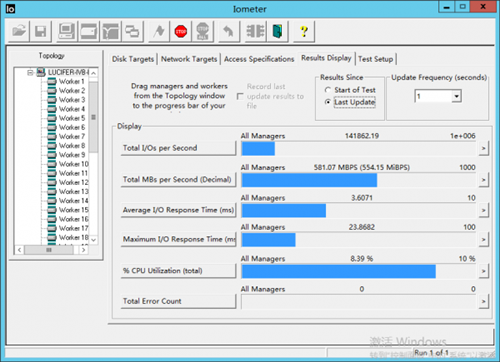The height and width of the screenshot is (362, 500).
Task: Click the Topology horizontal scrollbar thumb
Action: click(49, 250)
